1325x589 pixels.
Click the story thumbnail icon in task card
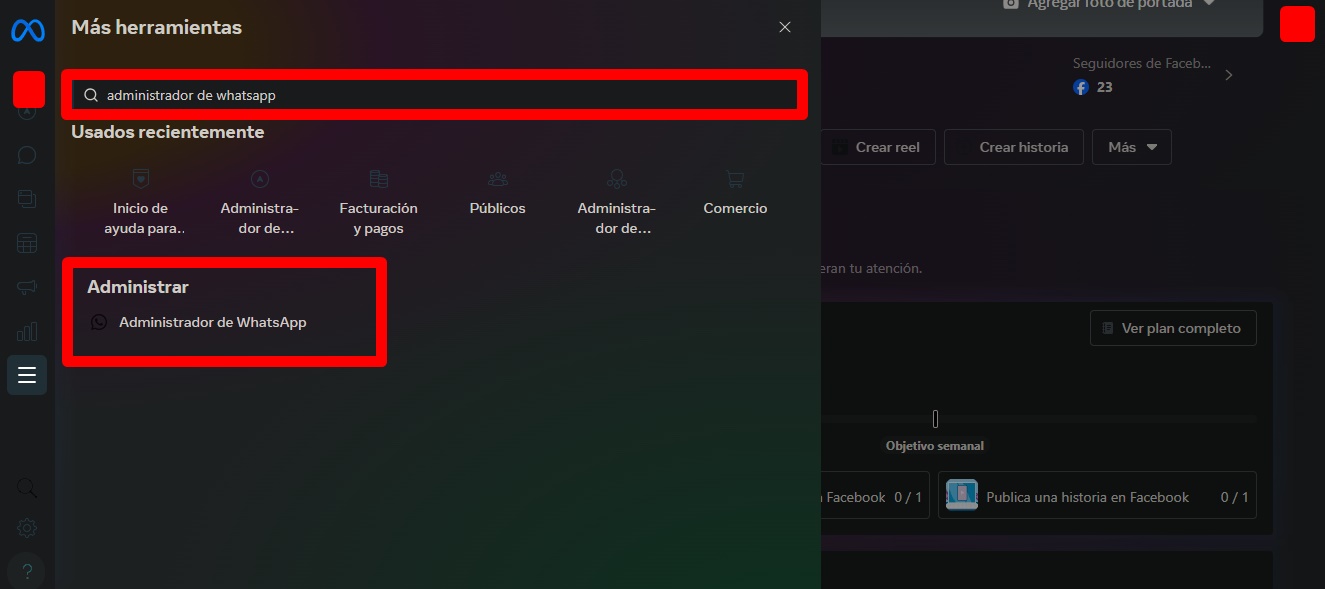coord(962,495)
